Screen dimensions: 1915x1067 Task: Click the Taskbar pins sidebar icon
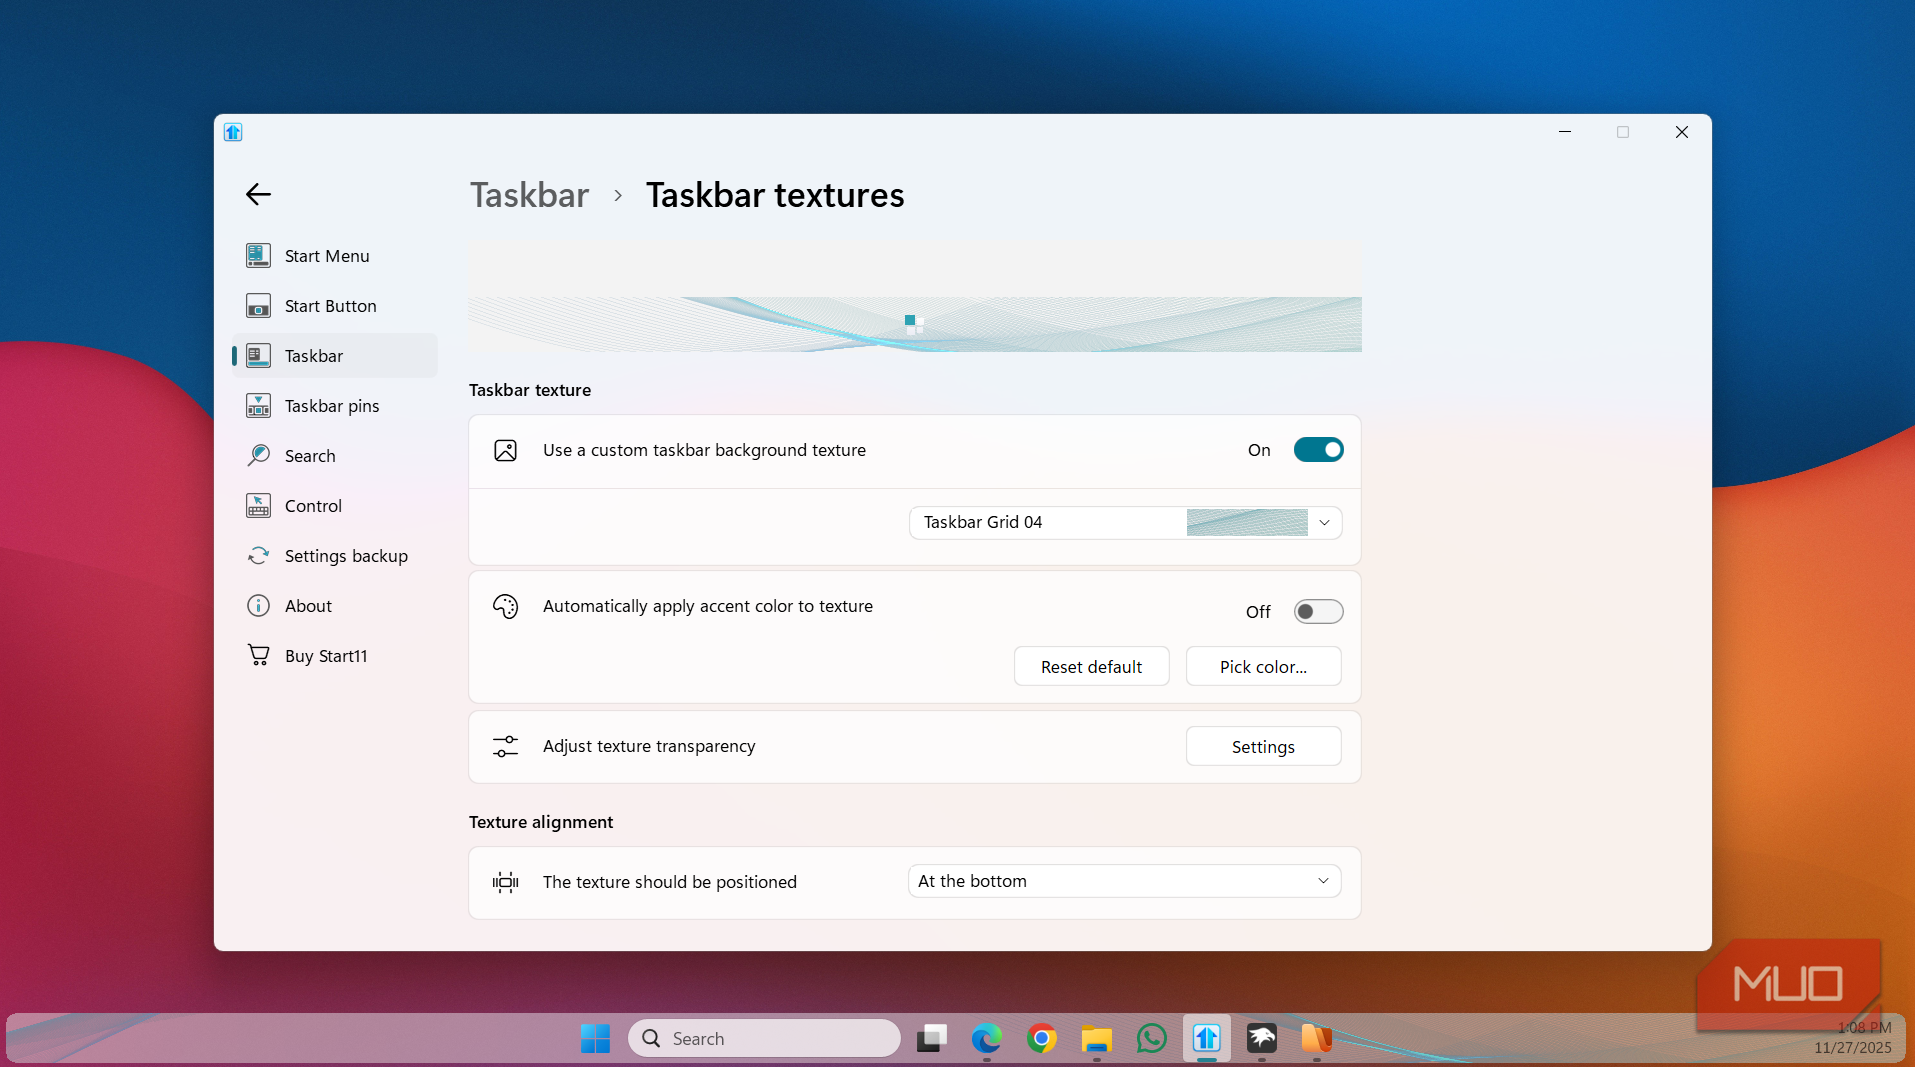pos(258,406)
